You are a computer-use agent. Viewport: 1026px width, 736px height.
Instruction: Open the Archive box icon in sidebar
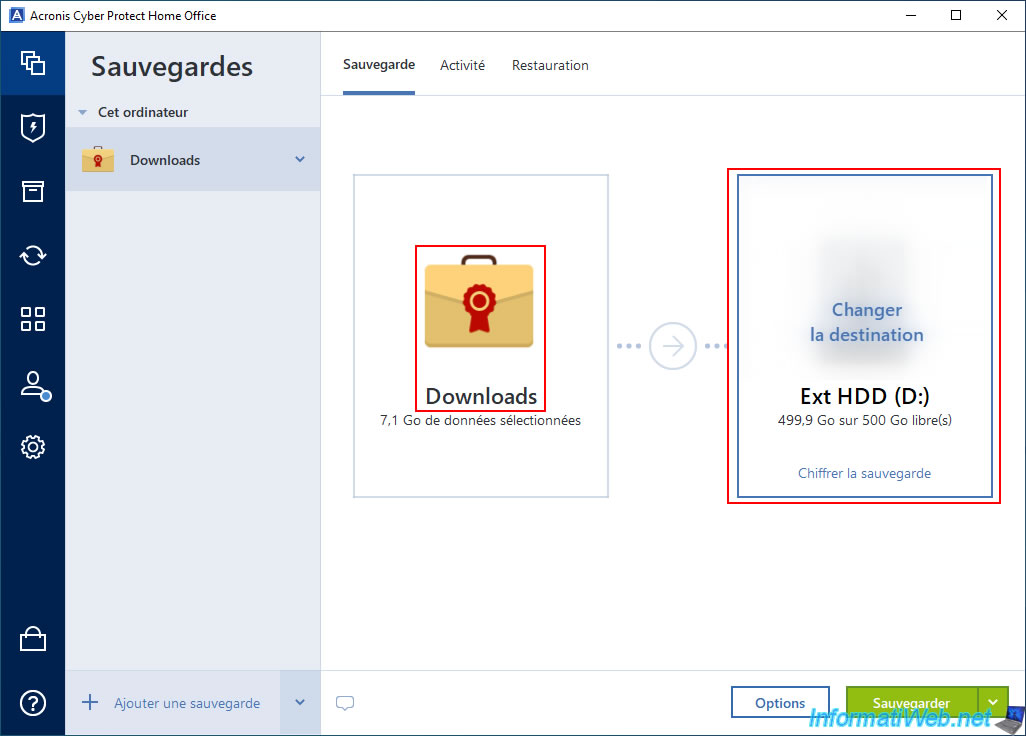[33, 192]
